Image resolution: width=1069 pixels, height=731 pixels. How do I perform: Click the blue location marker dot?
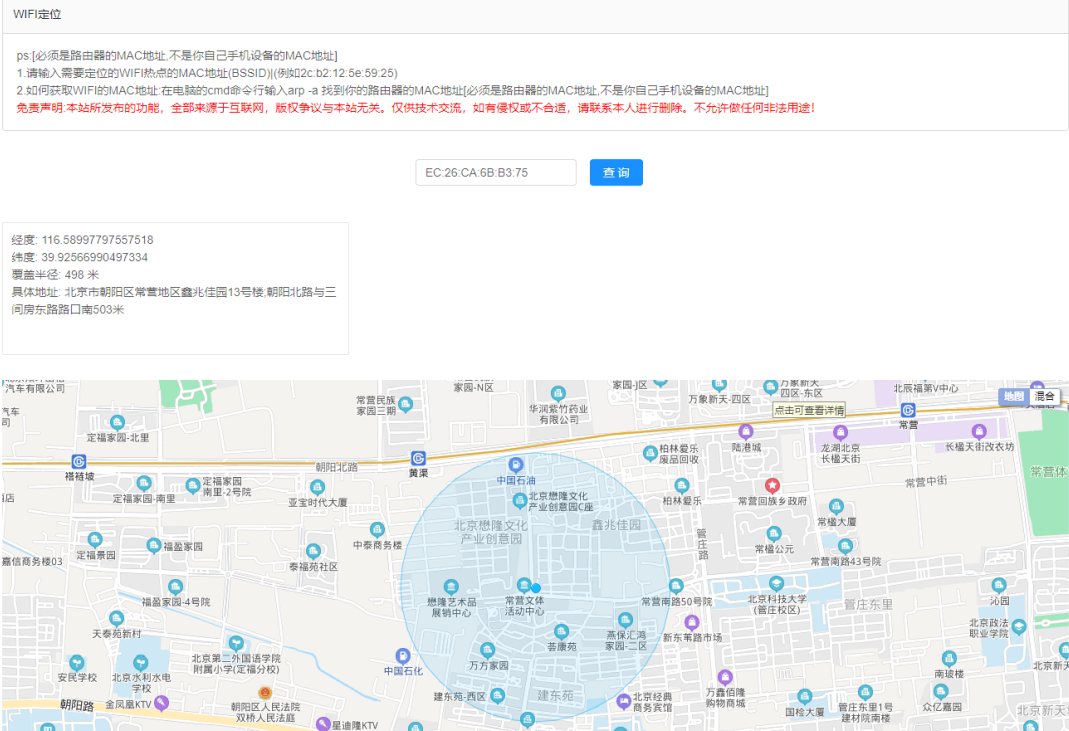point(536,588)
